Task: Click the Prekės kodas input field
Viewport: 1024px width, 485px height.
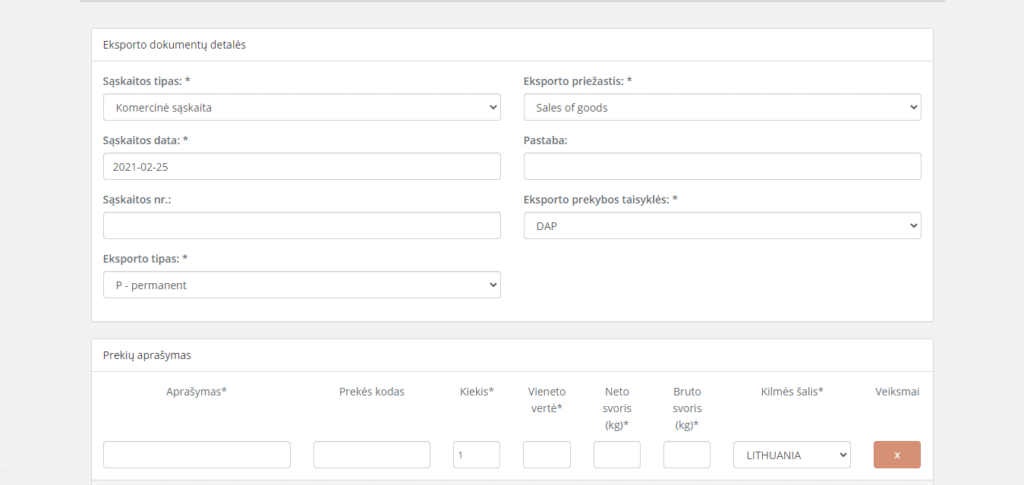Action: pos(371,455)
